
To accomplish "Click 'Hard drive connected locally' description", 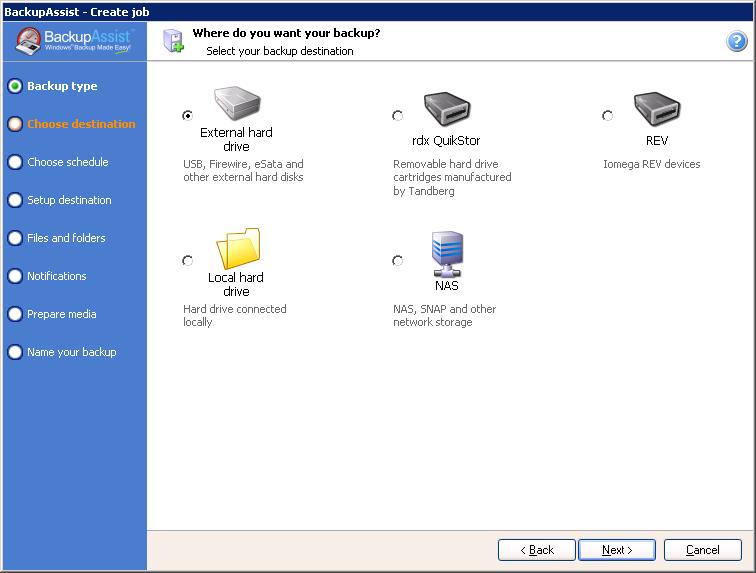I will pos(234,315).
